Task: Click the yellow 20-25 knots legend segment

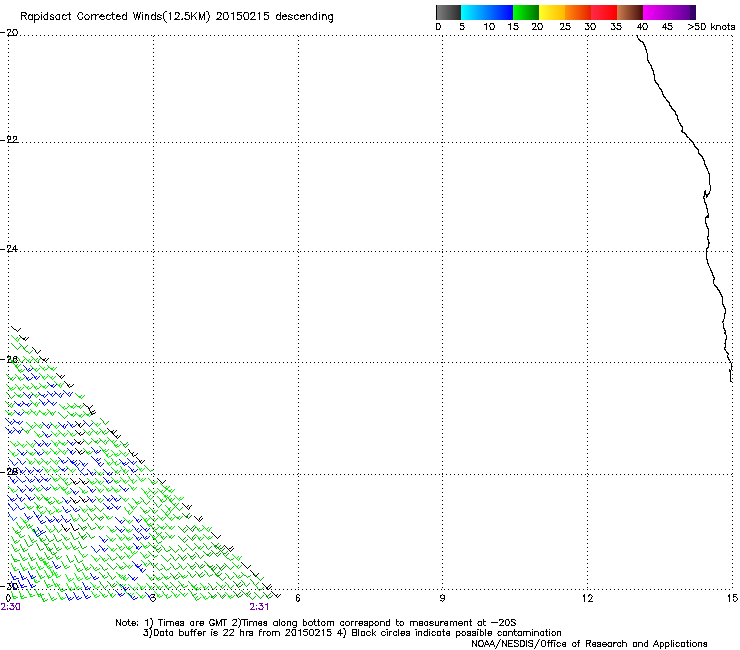Action: [552, 12]
